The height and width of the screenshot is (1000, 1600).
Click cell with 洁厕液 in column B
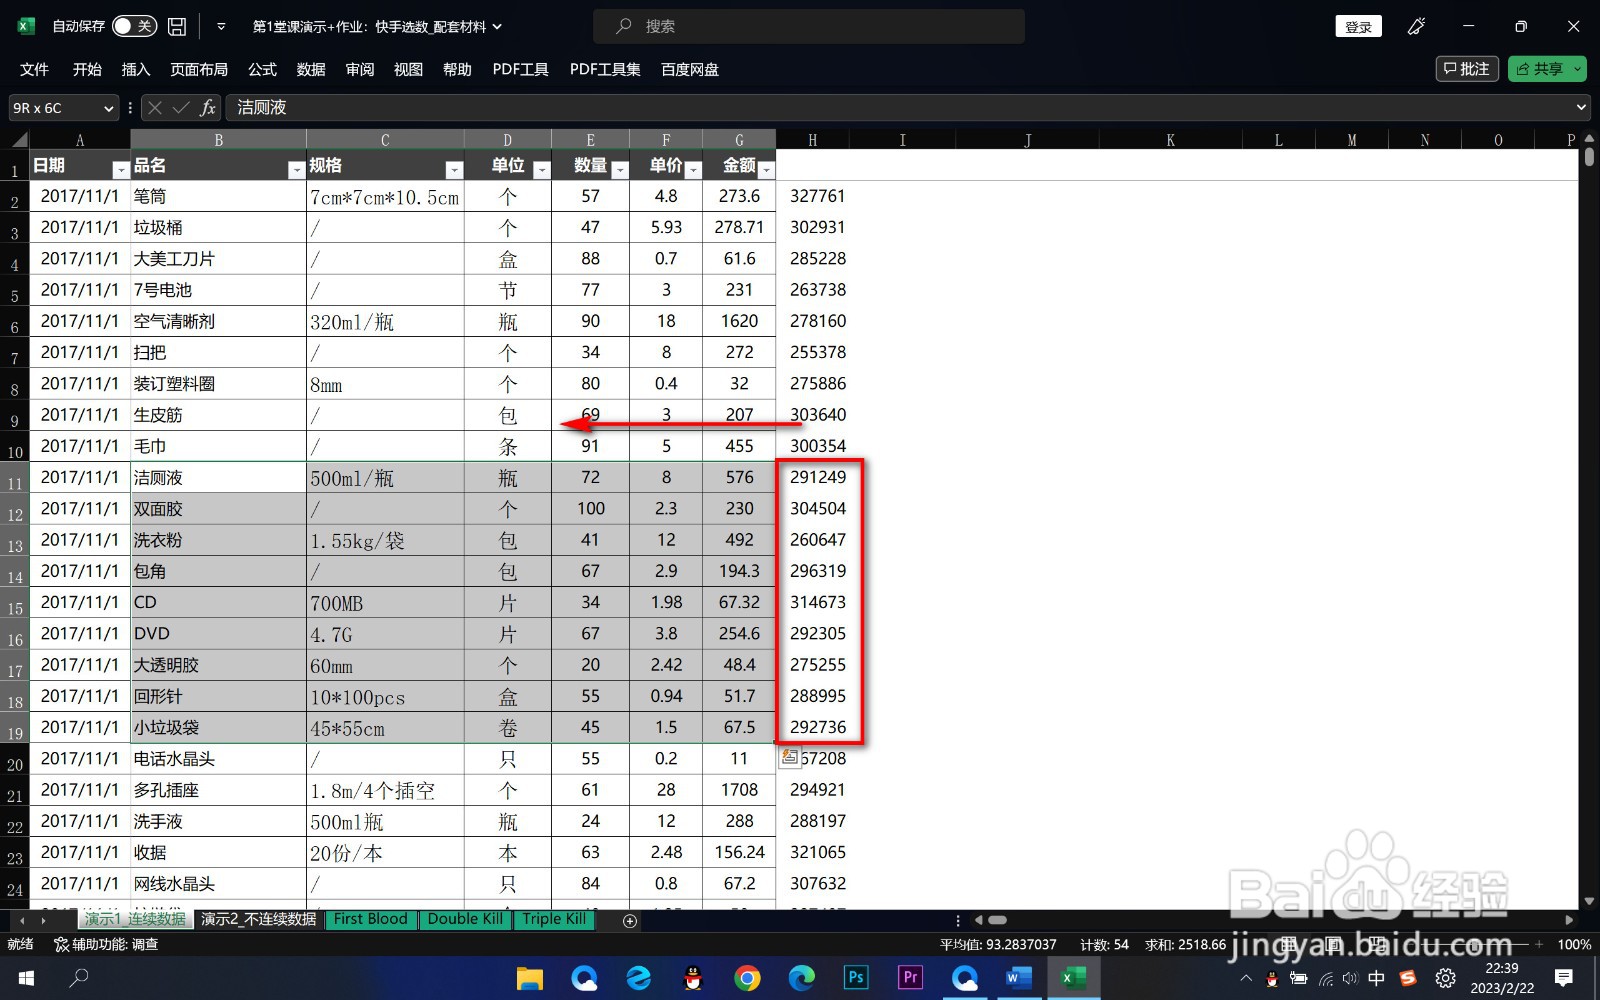[x=218, y=477]
